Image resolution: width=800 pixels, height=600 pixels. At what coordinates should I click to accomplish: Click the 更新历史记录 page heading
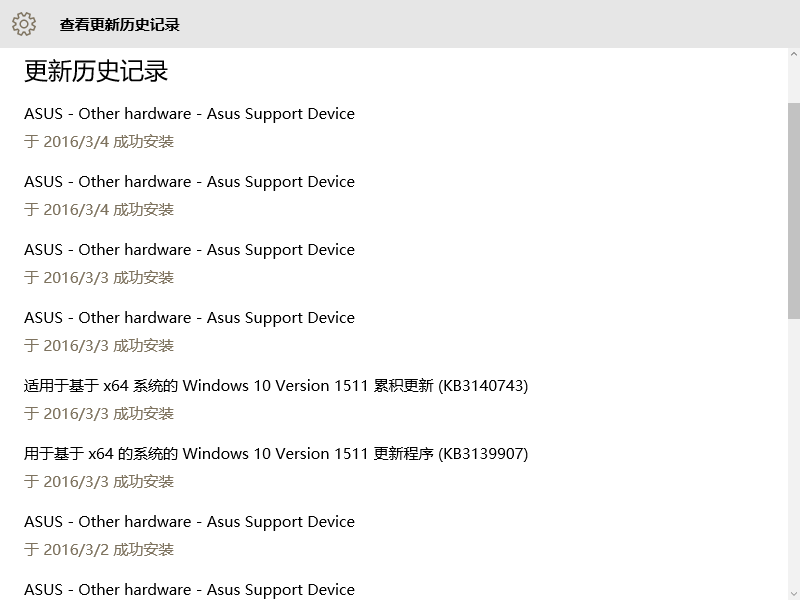[x=96, y=71]
